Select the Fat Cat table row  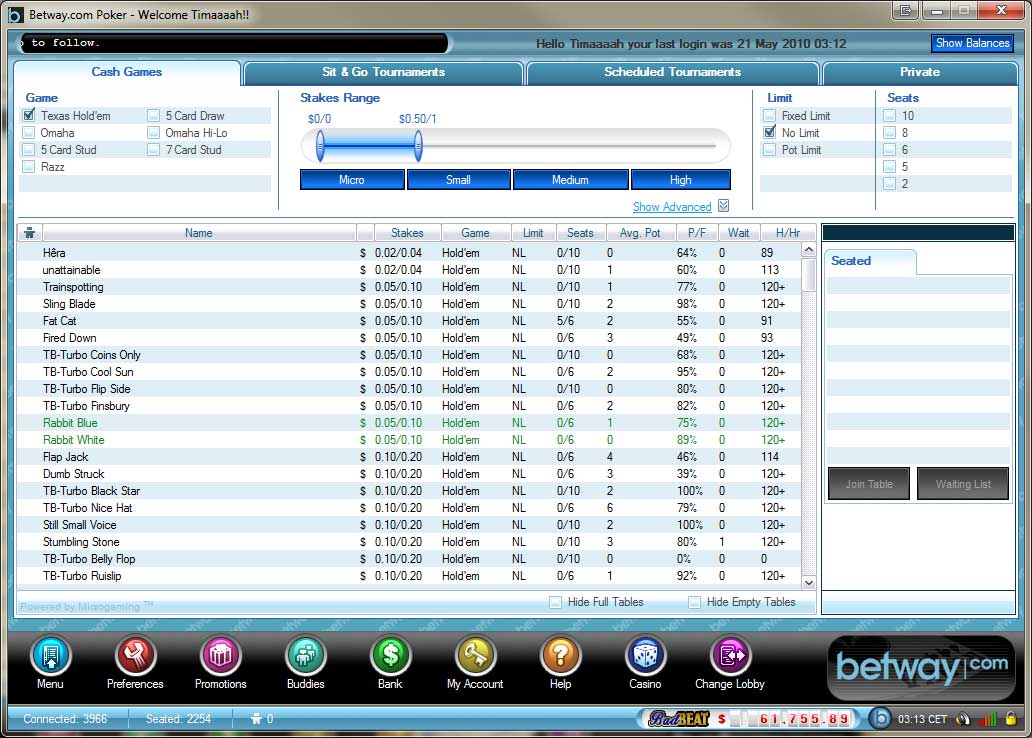pos(409,321)
